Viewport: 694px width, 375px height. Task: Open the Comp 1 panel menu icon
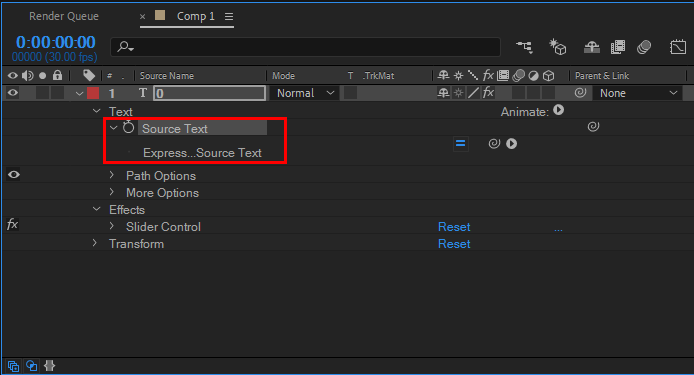(229, 16)
